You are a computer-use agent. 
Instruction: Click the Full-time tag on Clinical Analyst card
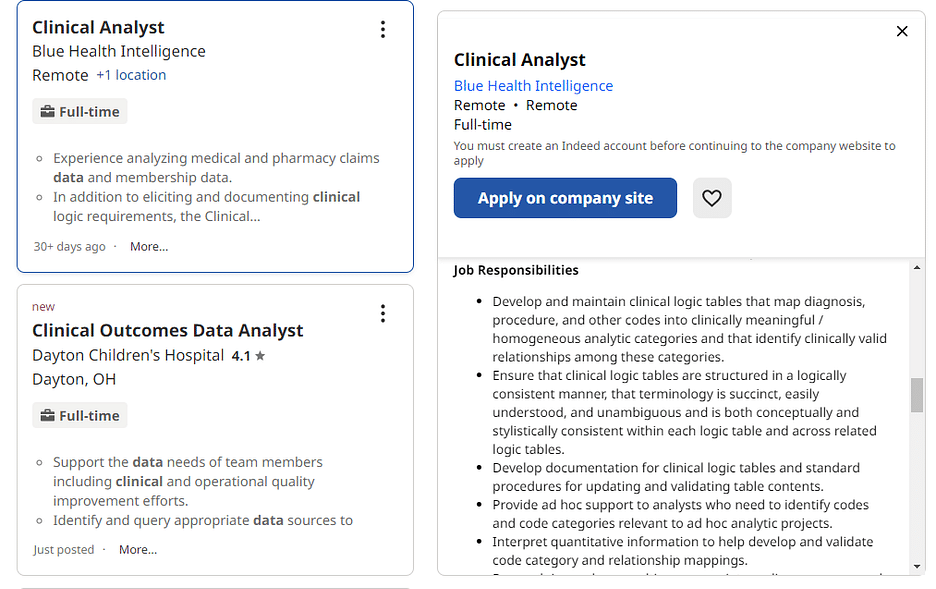[79, 112]
